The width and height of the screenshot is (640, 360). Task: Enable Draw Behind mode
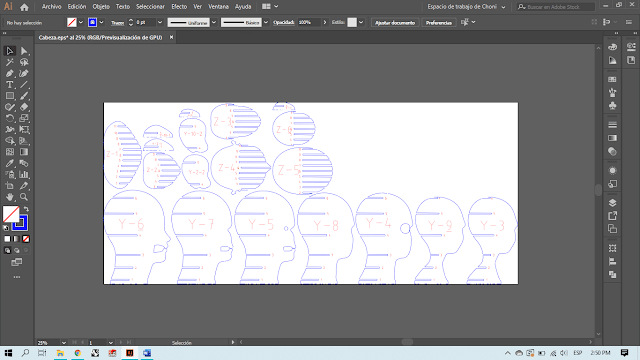[x=17, y=250]
